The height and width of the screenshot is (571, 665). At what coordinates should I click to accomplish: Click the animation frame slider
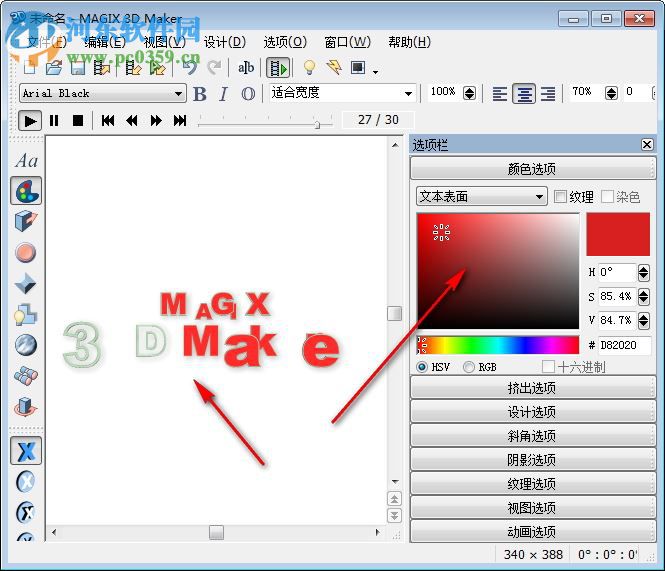pyautogui.click(x=317, y=124)
